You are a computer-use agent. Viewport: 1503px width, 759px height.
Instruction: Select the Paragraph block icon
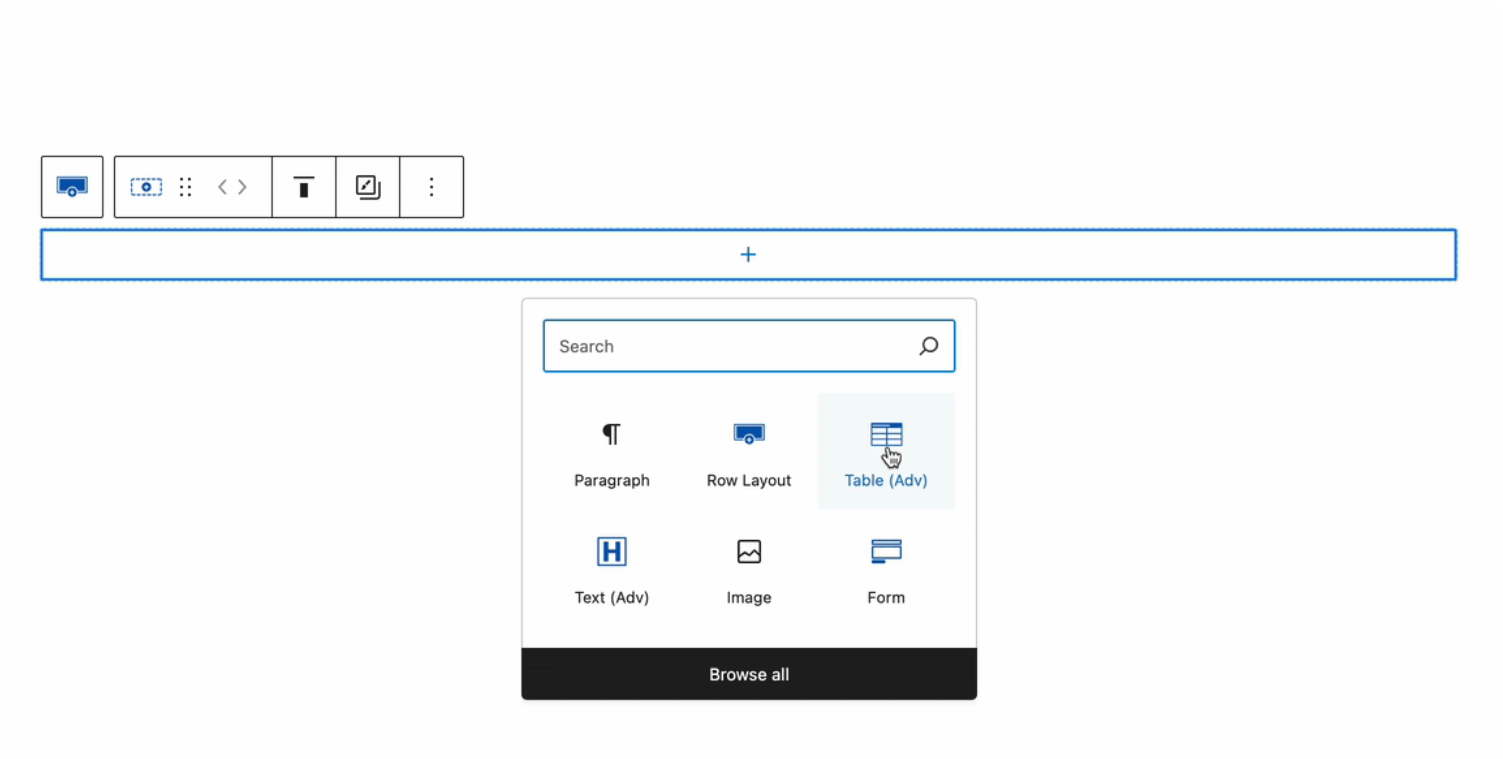click(x=611, y=434)
